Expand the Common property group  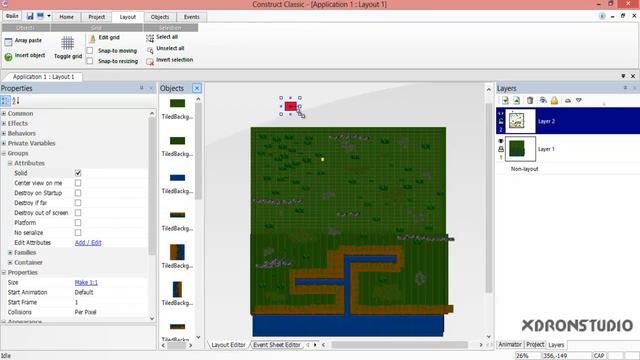click(x=4, y=113)
